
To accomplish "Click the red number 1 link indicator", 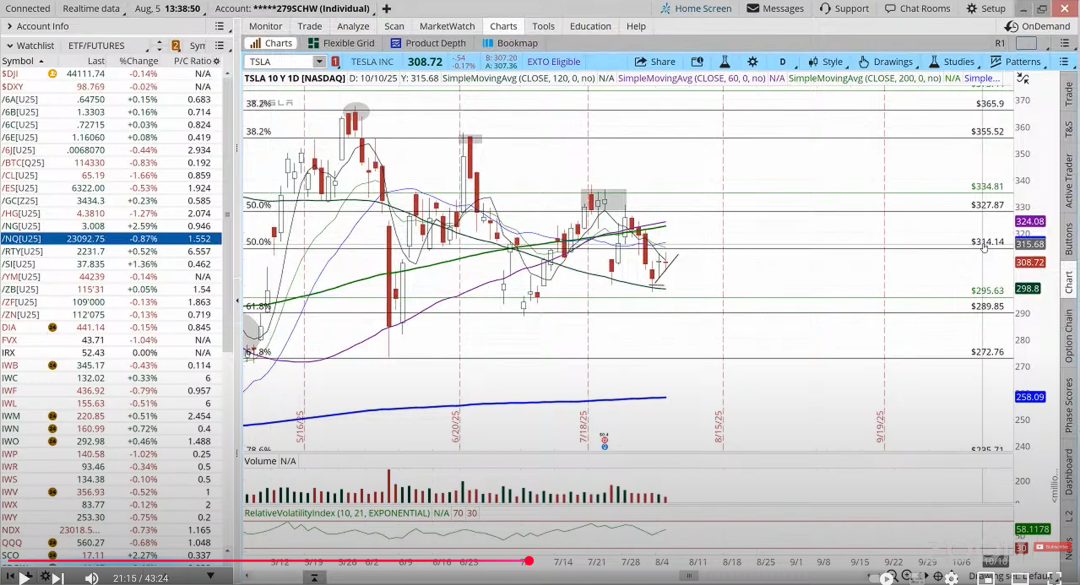I will (x=335, y=61).
